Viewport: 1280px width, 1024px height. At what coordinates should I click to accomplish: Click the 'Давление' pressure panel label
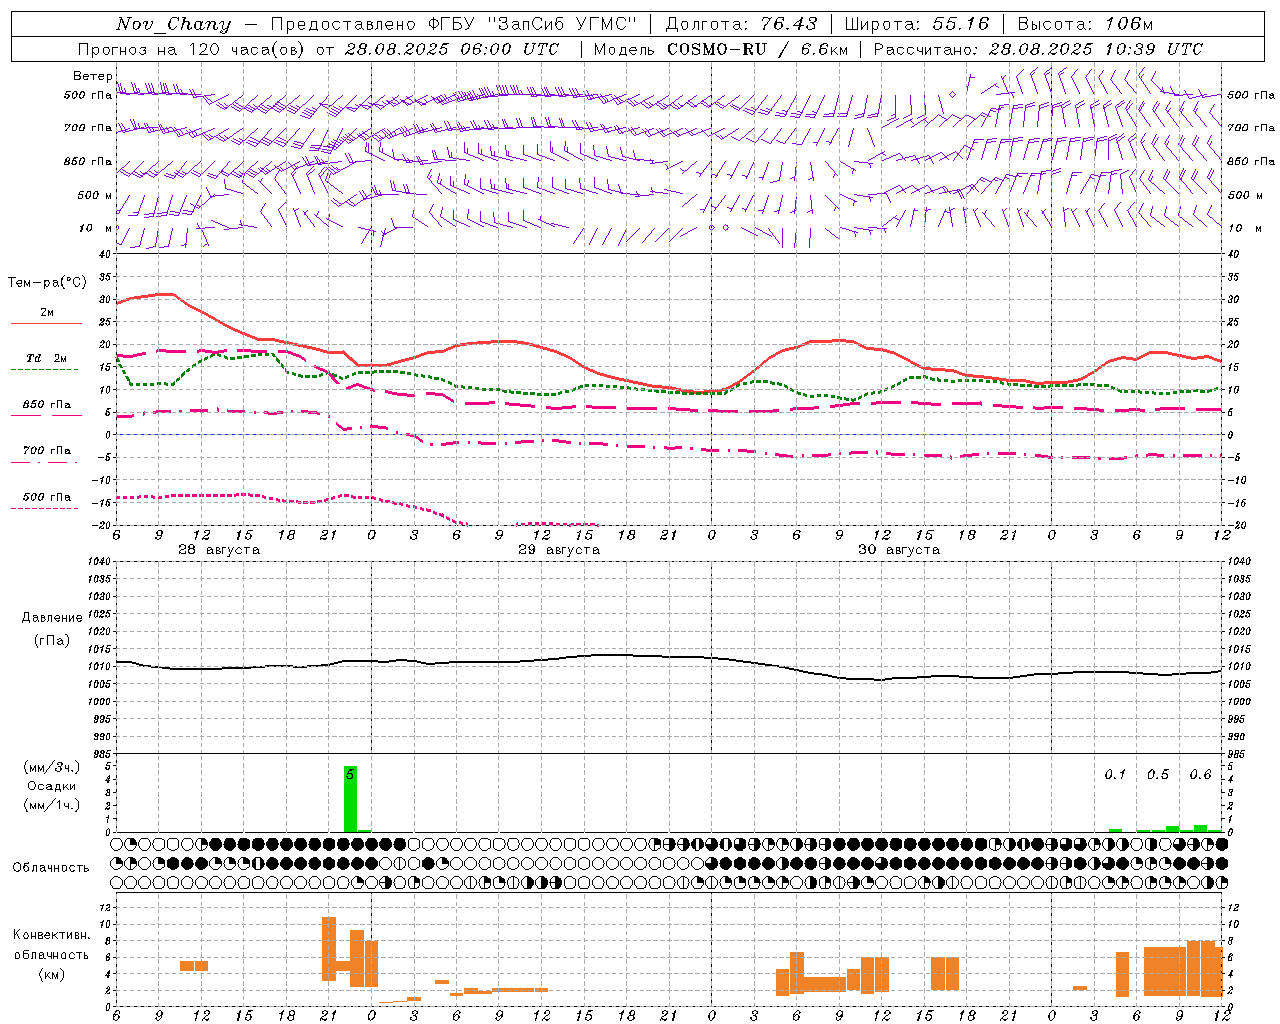[52, 618]
